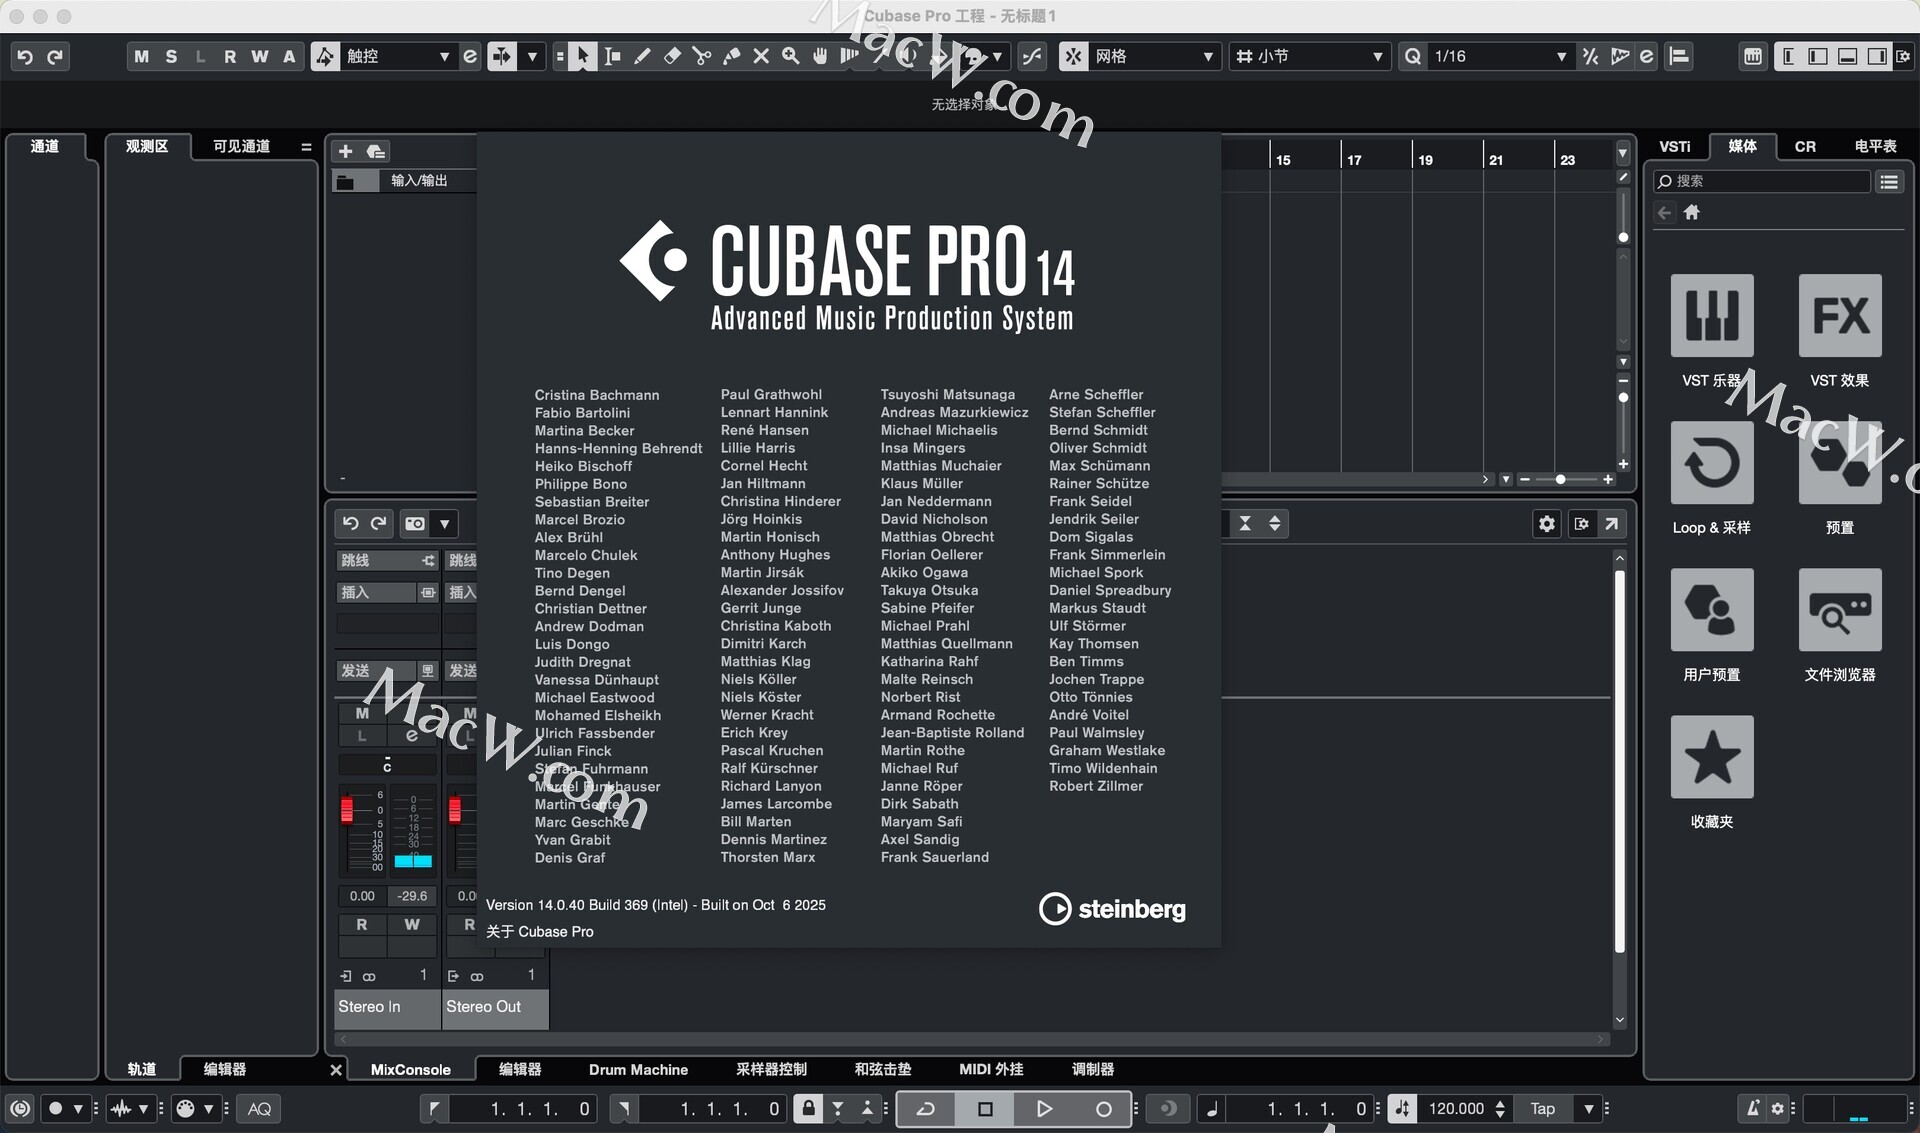The width and height of the screenshot is (1920, 1133).
Task: Switch to the VSTi tab
Action: [1674, 146]
